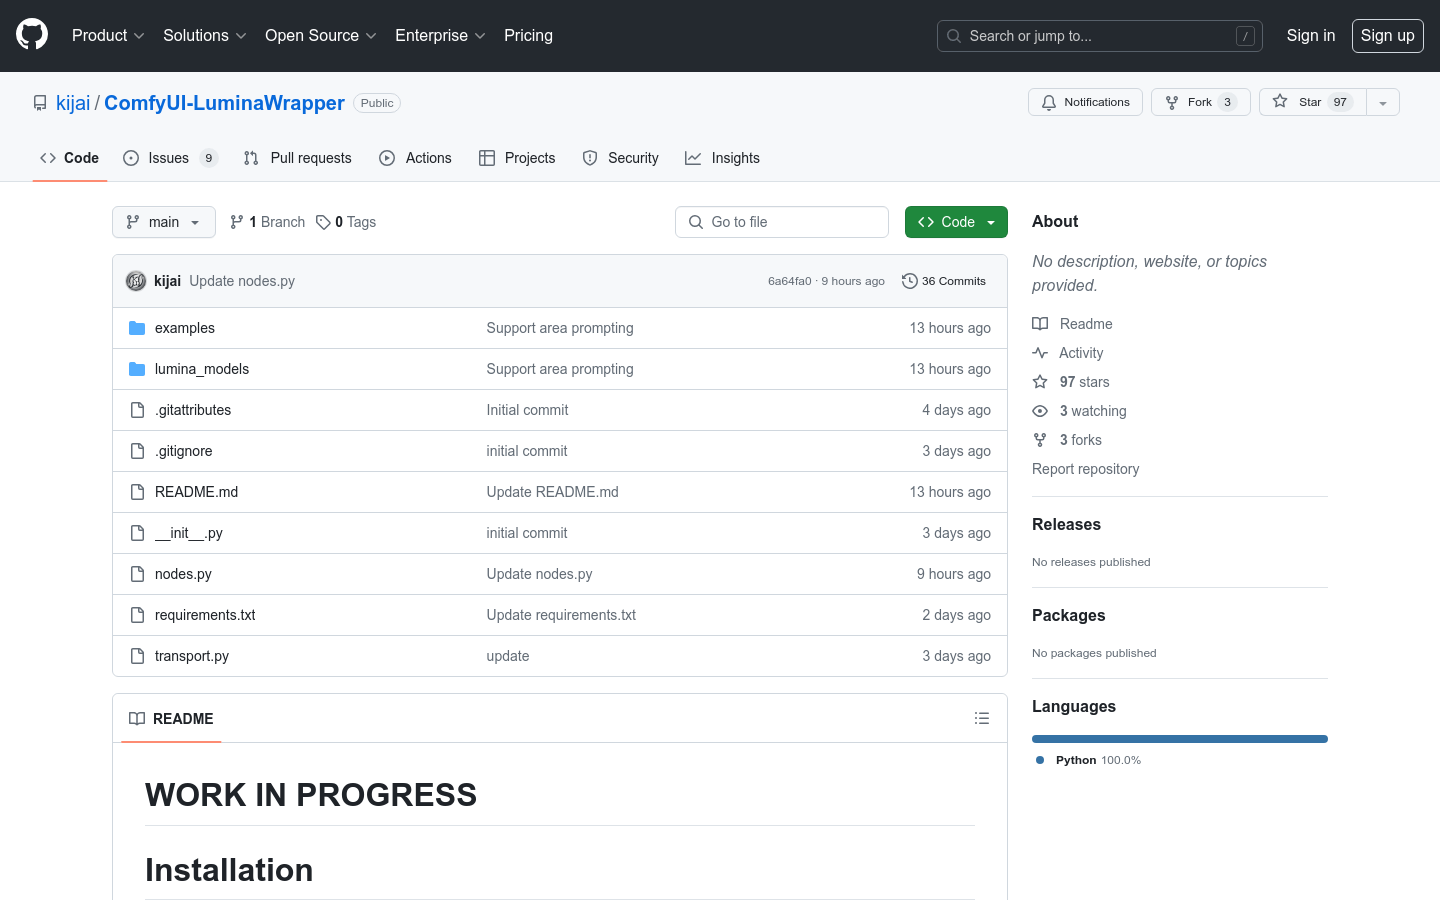View 36 Commits history
Screen dimensions: 1440x900
(x=944, y=281)
